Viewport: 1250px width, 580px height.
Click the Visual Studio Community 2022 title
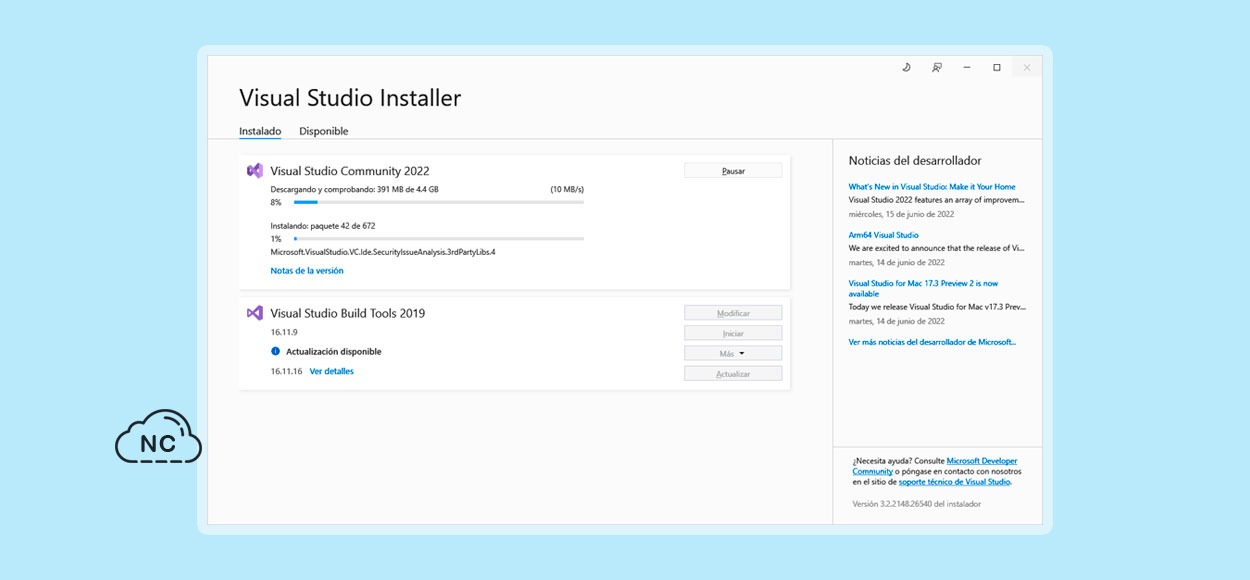pyautogui.click(x=350, y=171)
